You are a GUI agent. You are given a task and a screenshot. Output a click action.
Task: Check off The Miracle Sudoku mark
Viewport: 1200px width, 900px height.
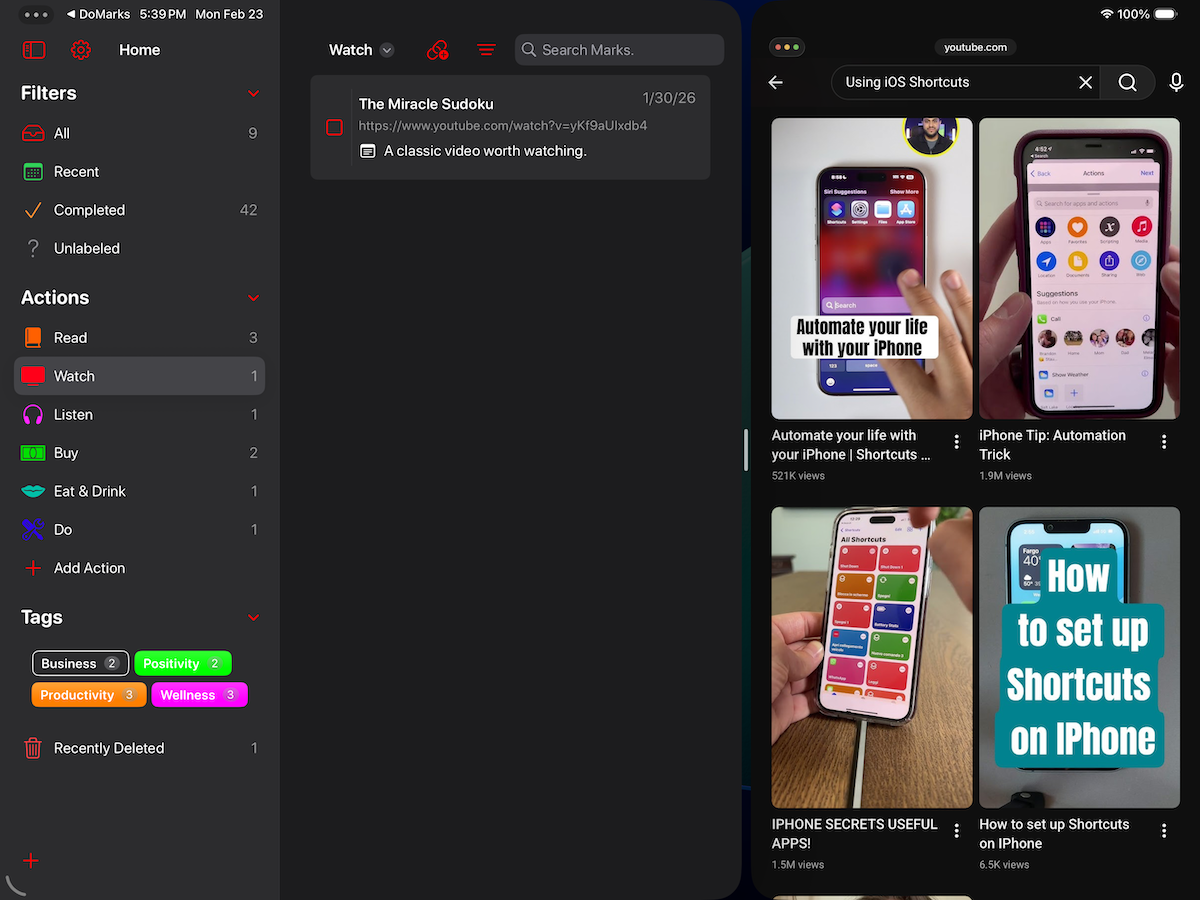click(x=334, y=127)
